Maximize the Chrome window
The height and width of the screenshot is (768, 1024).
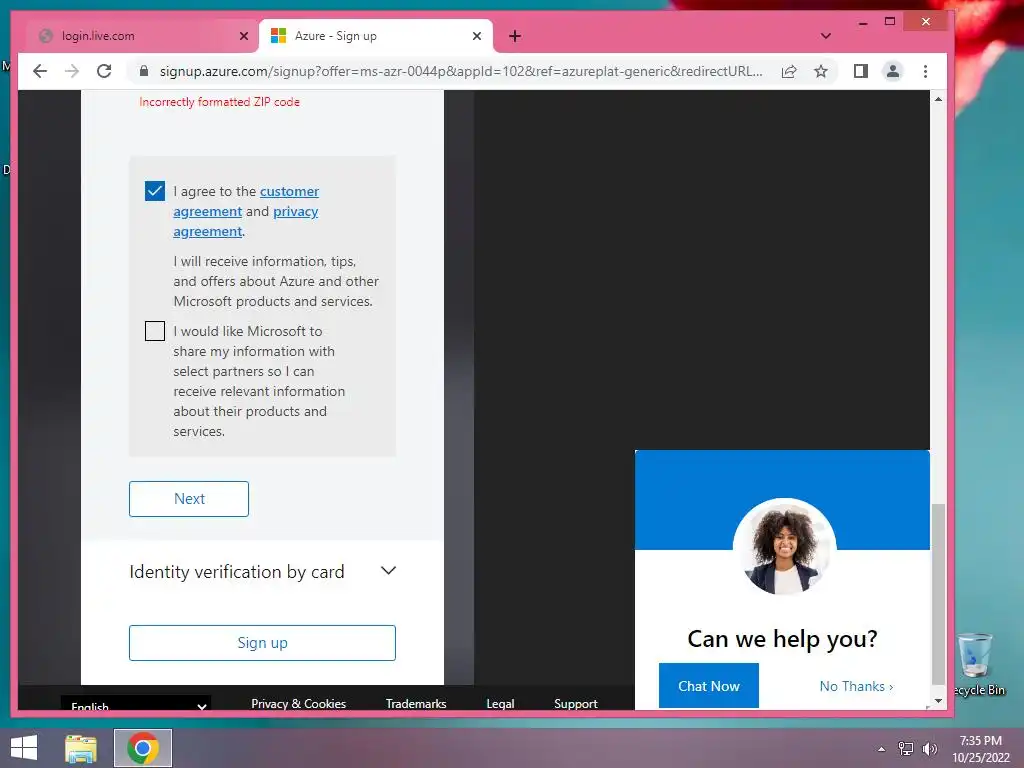click(889, 22)
